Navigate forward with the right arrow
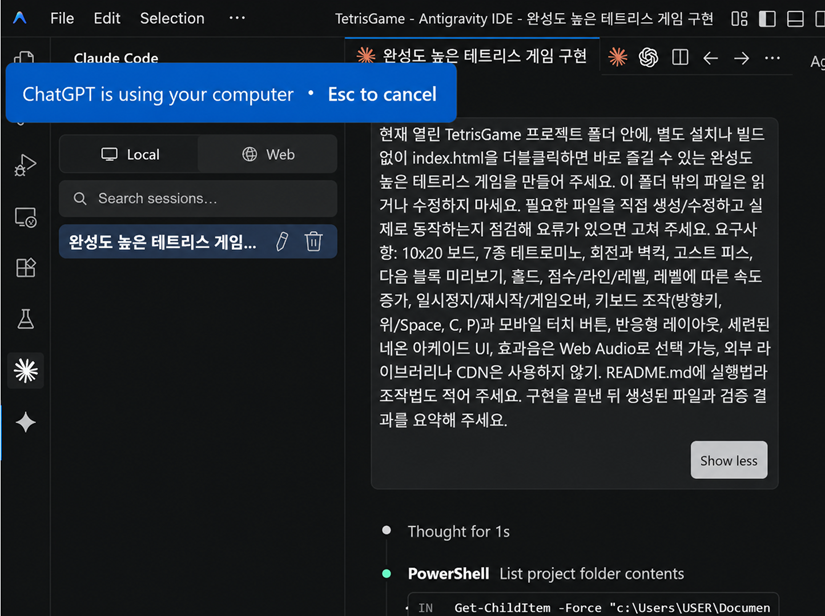The image size is (825, 616). click(x=741, y=58)
